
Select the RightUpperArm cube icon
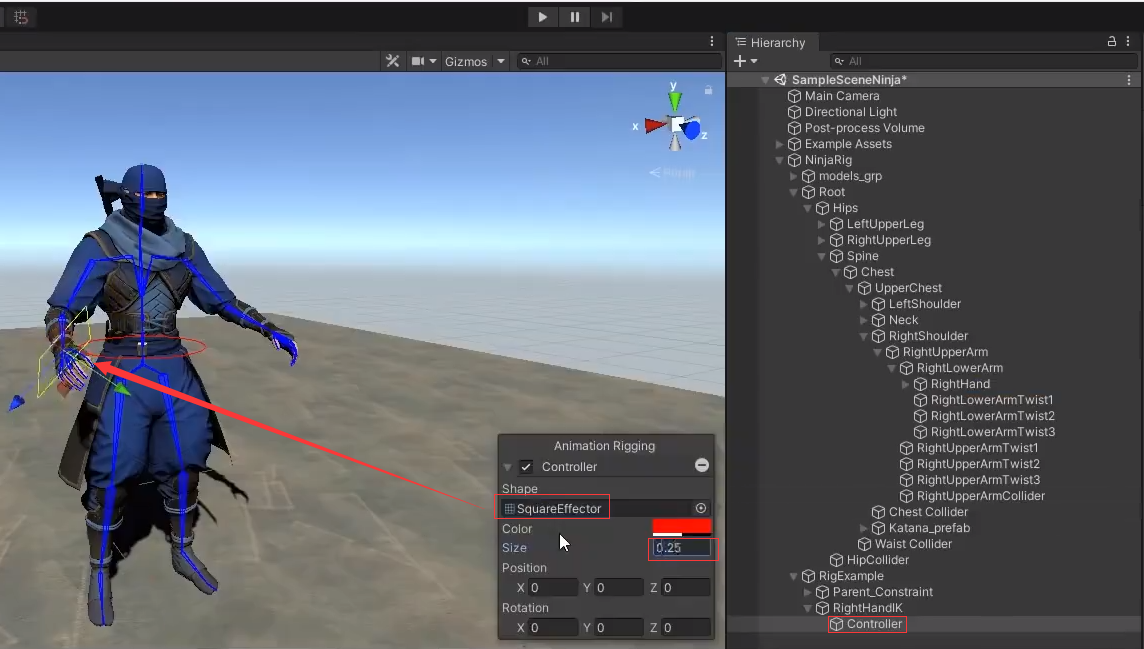click(892, 352)
